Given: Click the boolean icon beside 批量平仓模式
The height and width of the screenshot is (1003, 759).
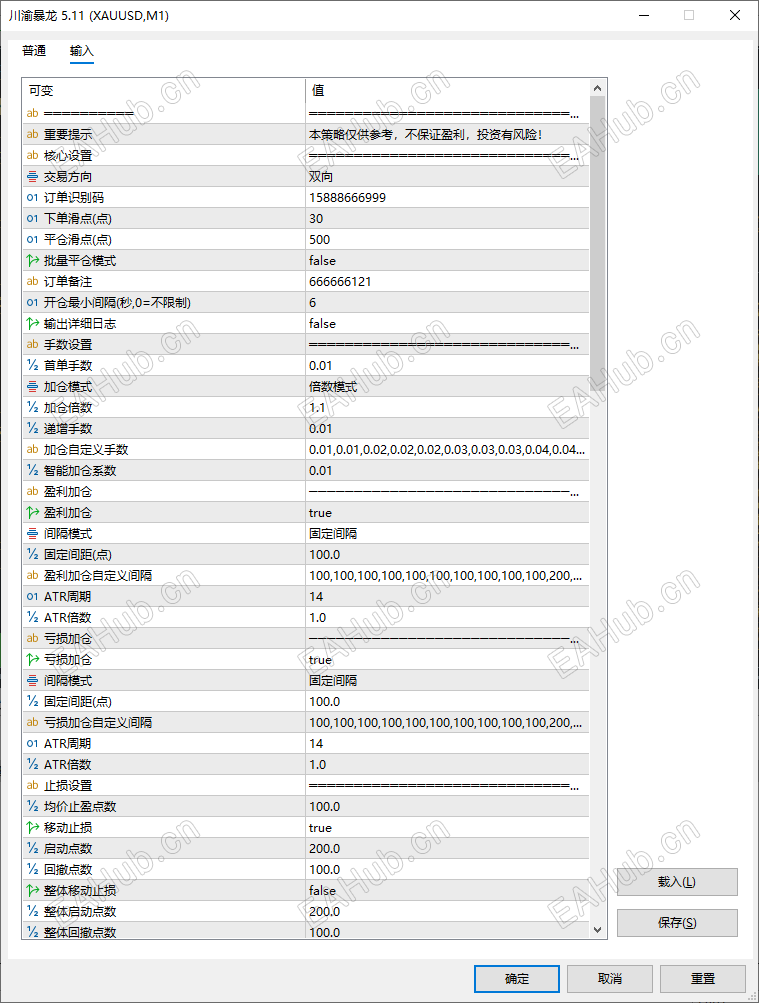Looking at the screenshot, I should [33, 260].
